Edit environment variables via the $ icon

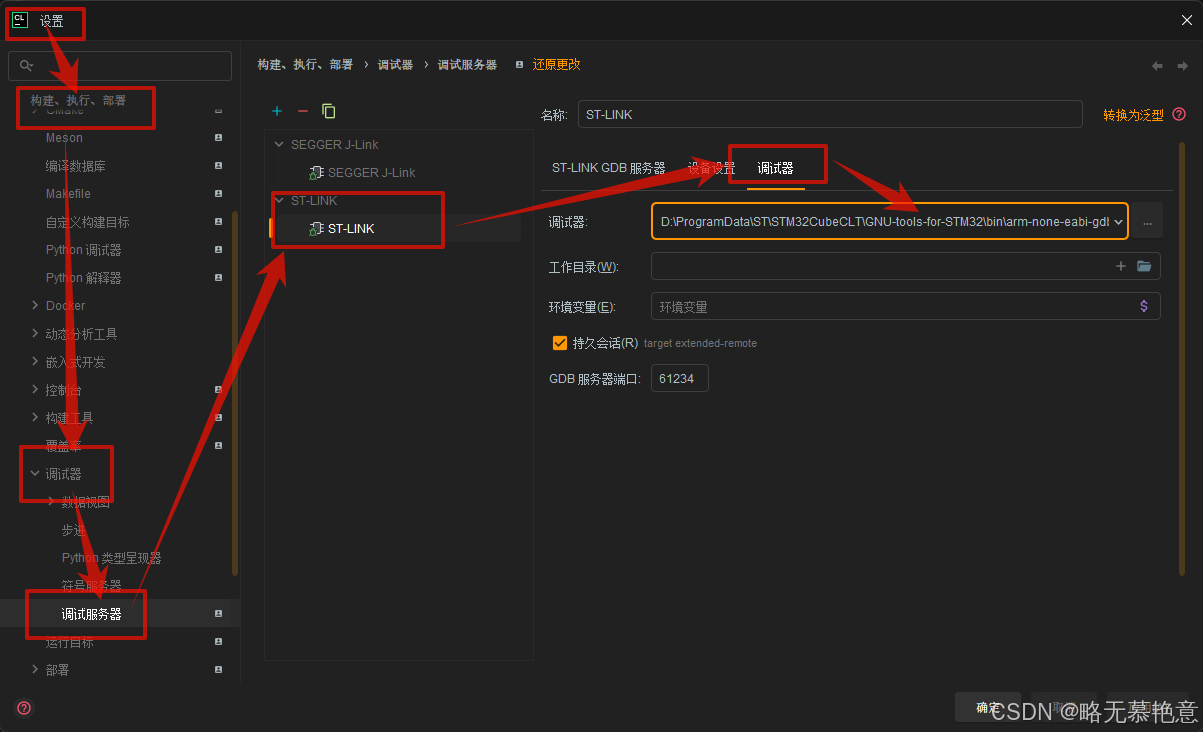1144,306
